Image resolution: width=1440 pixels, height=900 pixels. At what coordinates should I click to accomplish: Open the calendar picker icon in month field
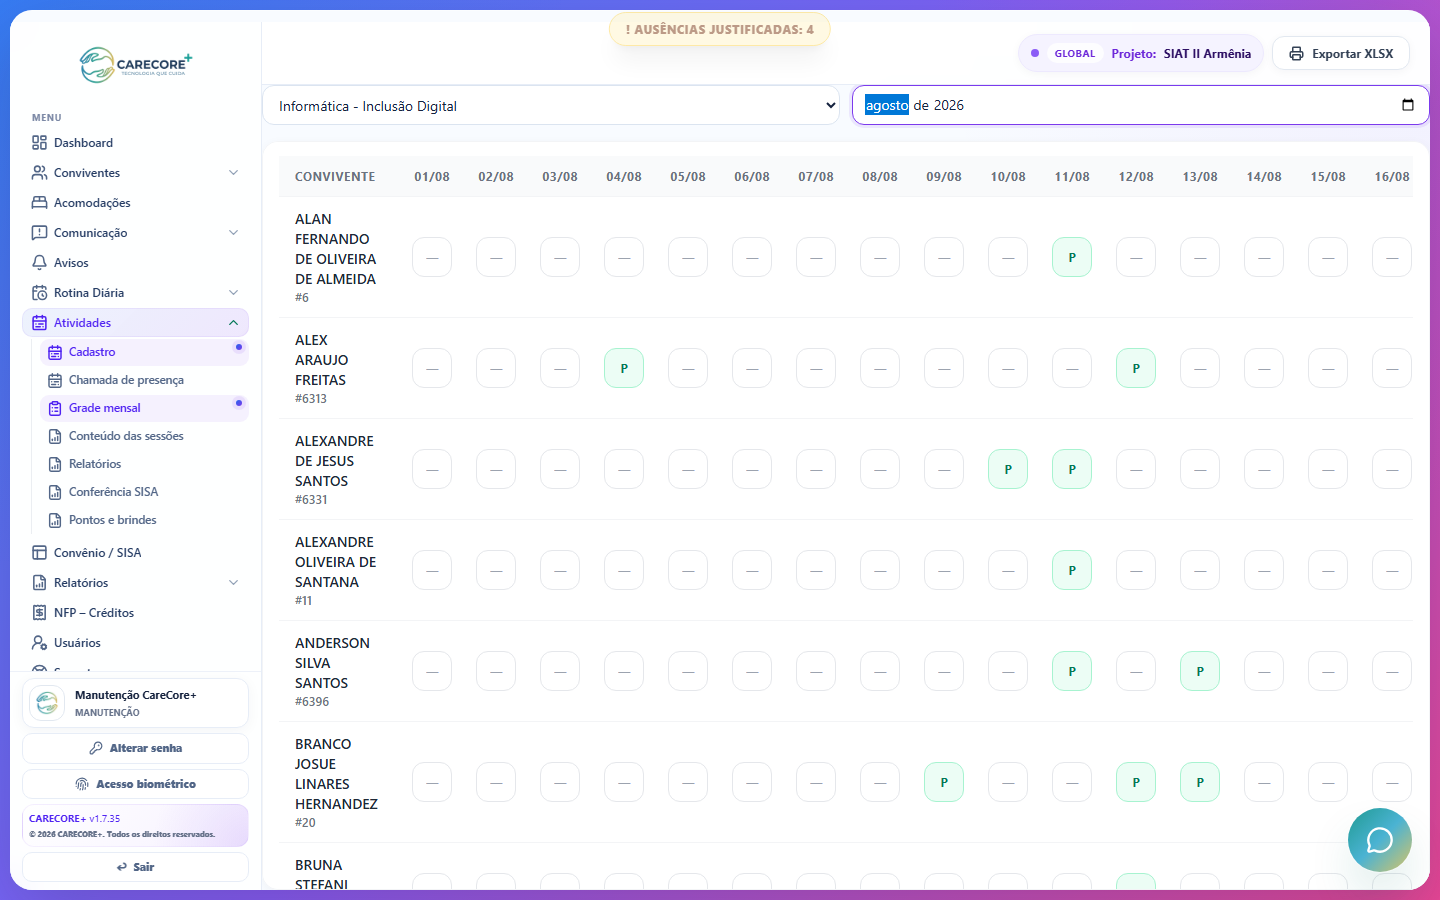(x=1408, y=105)
